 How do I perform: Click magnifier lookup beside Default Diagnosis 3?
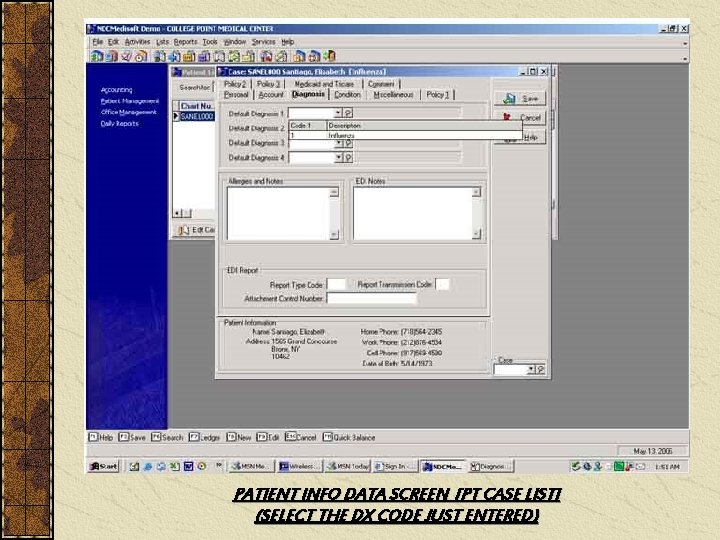pos(348,144)
